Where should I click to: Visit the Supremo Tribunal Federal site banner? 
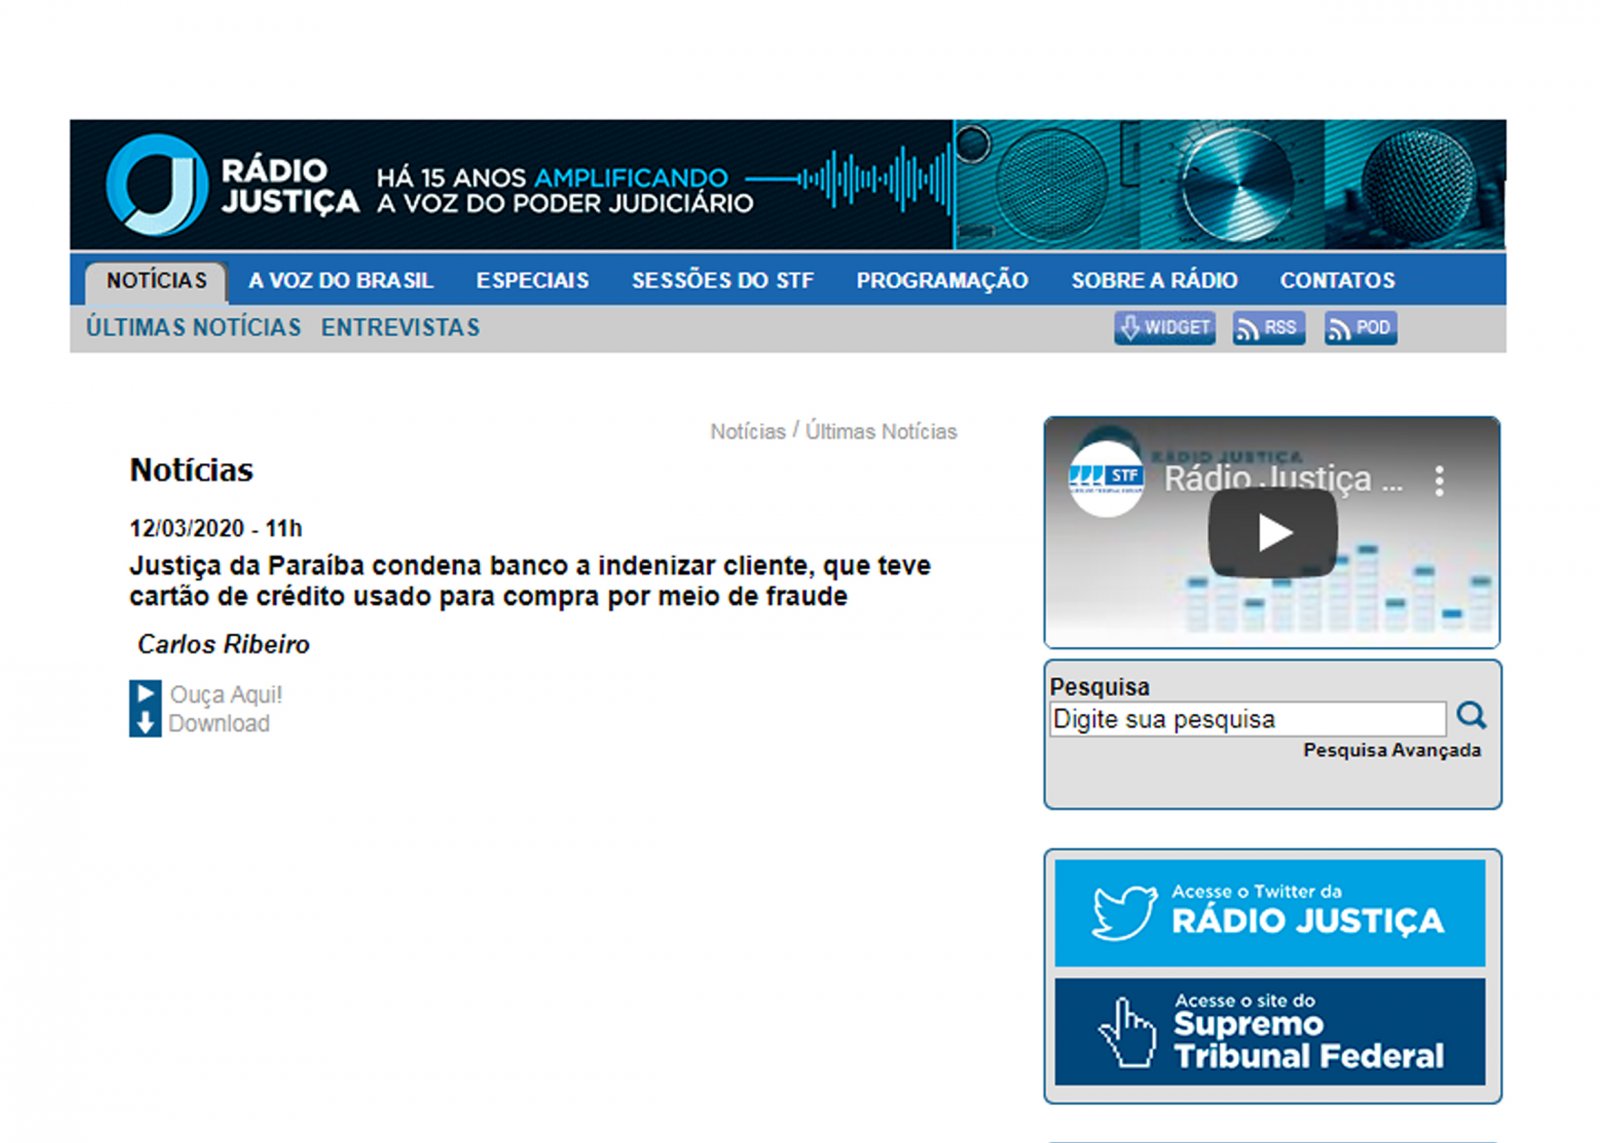[1269, 1032]
